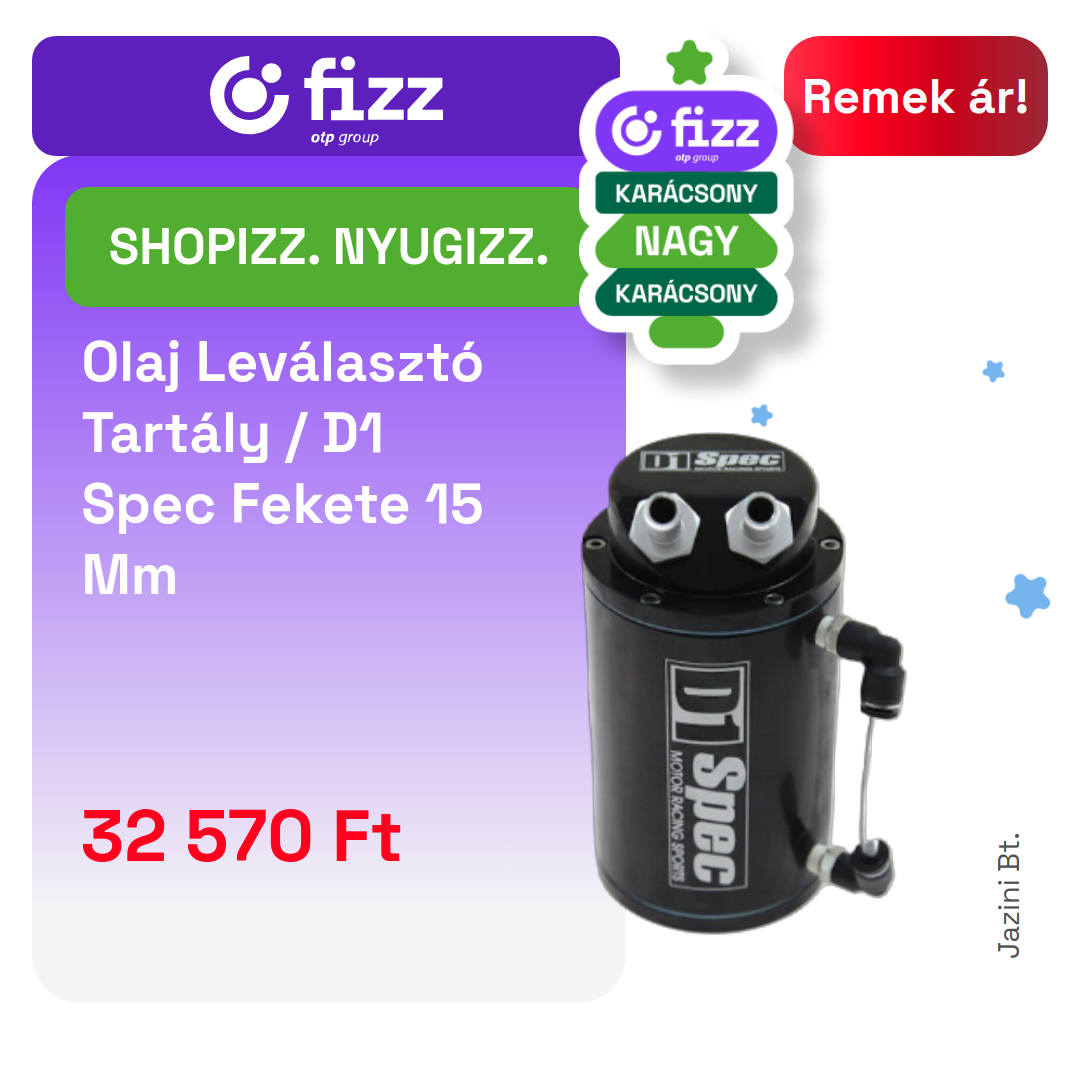Click the vertical D1 Spec label on tank body
1080x1080 pixels.
click(707, 773)
